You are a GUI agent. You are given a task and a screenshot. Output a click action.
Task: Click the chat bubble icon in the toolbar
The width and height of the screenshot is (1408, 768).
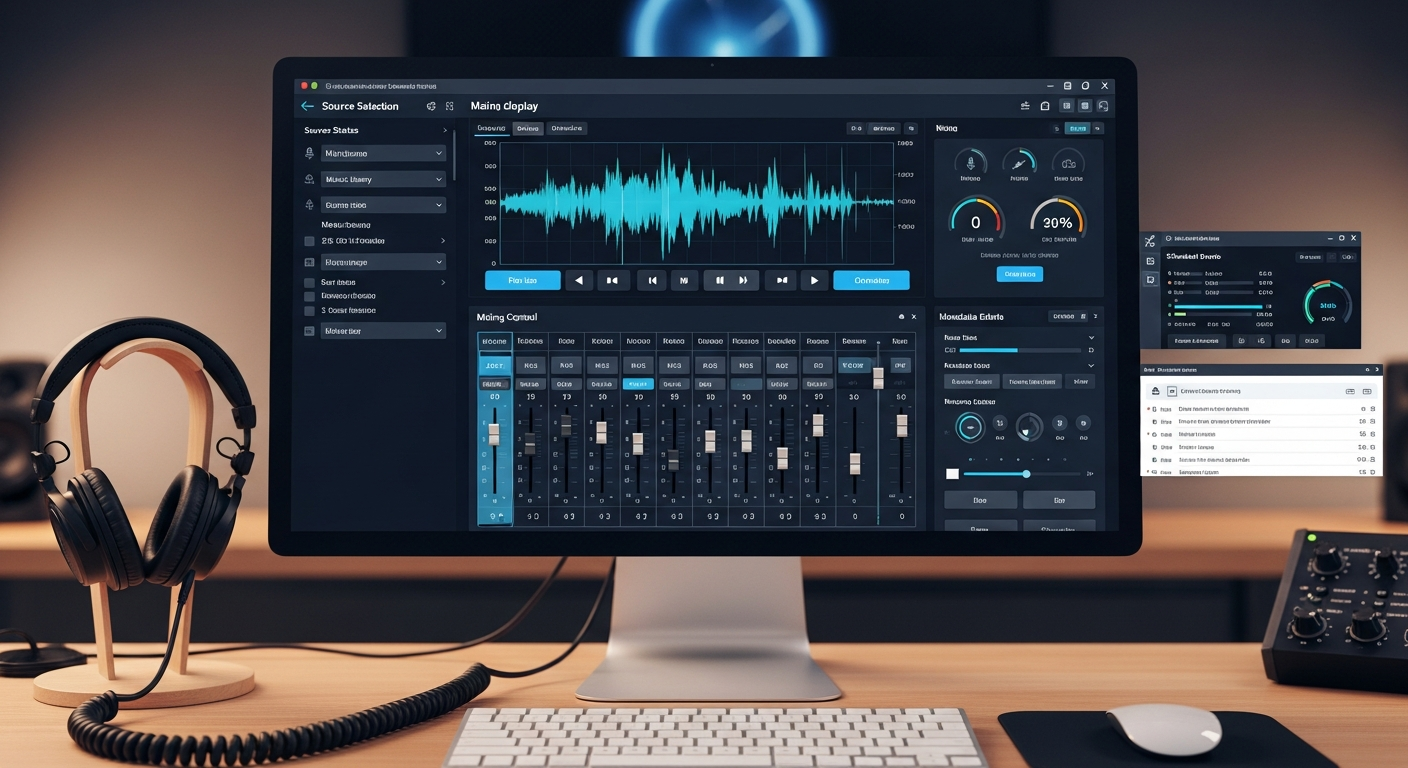1103,105
